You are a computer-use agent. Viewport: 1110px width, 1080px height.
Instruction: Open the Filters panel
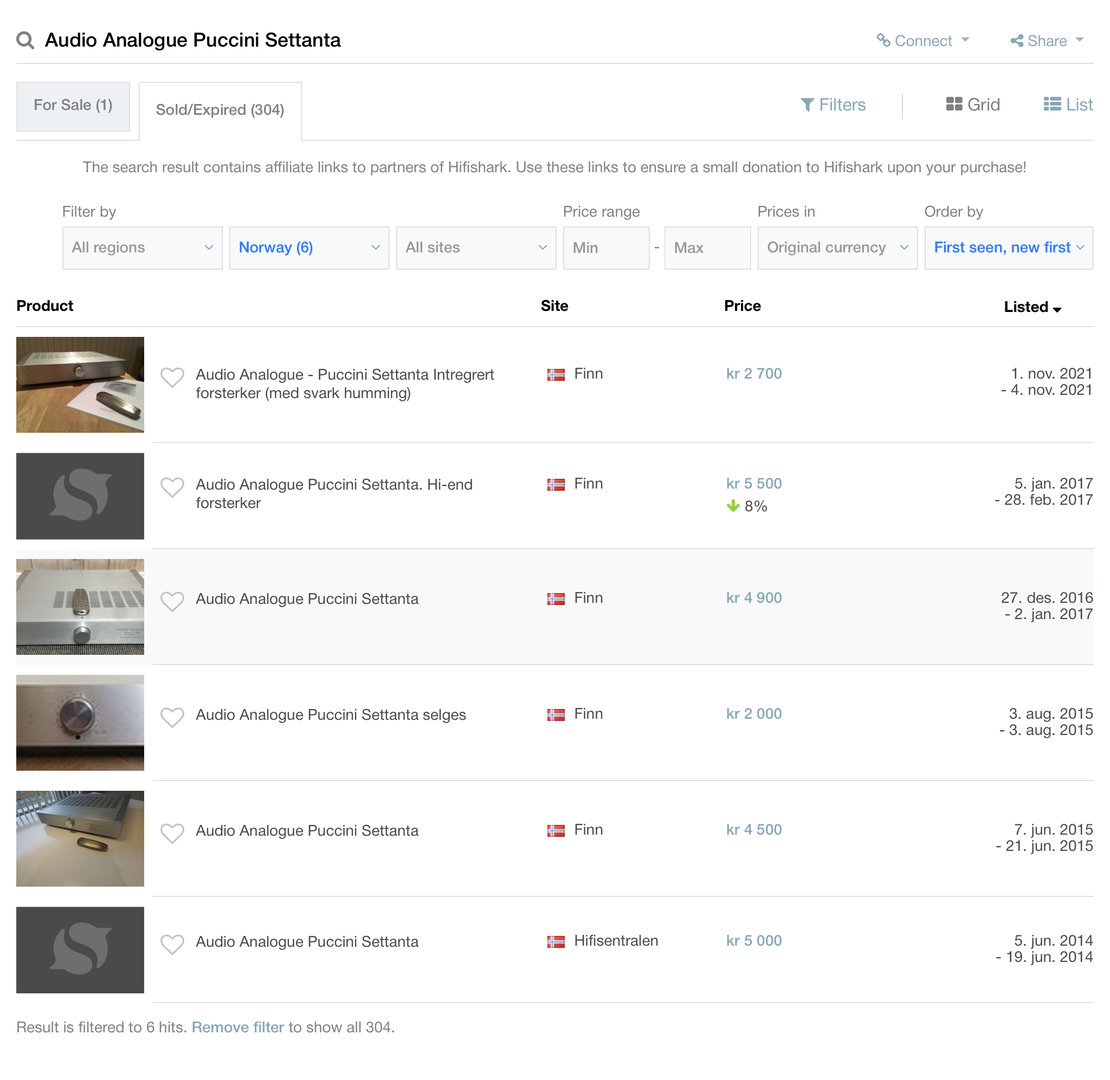pos(833,105)
